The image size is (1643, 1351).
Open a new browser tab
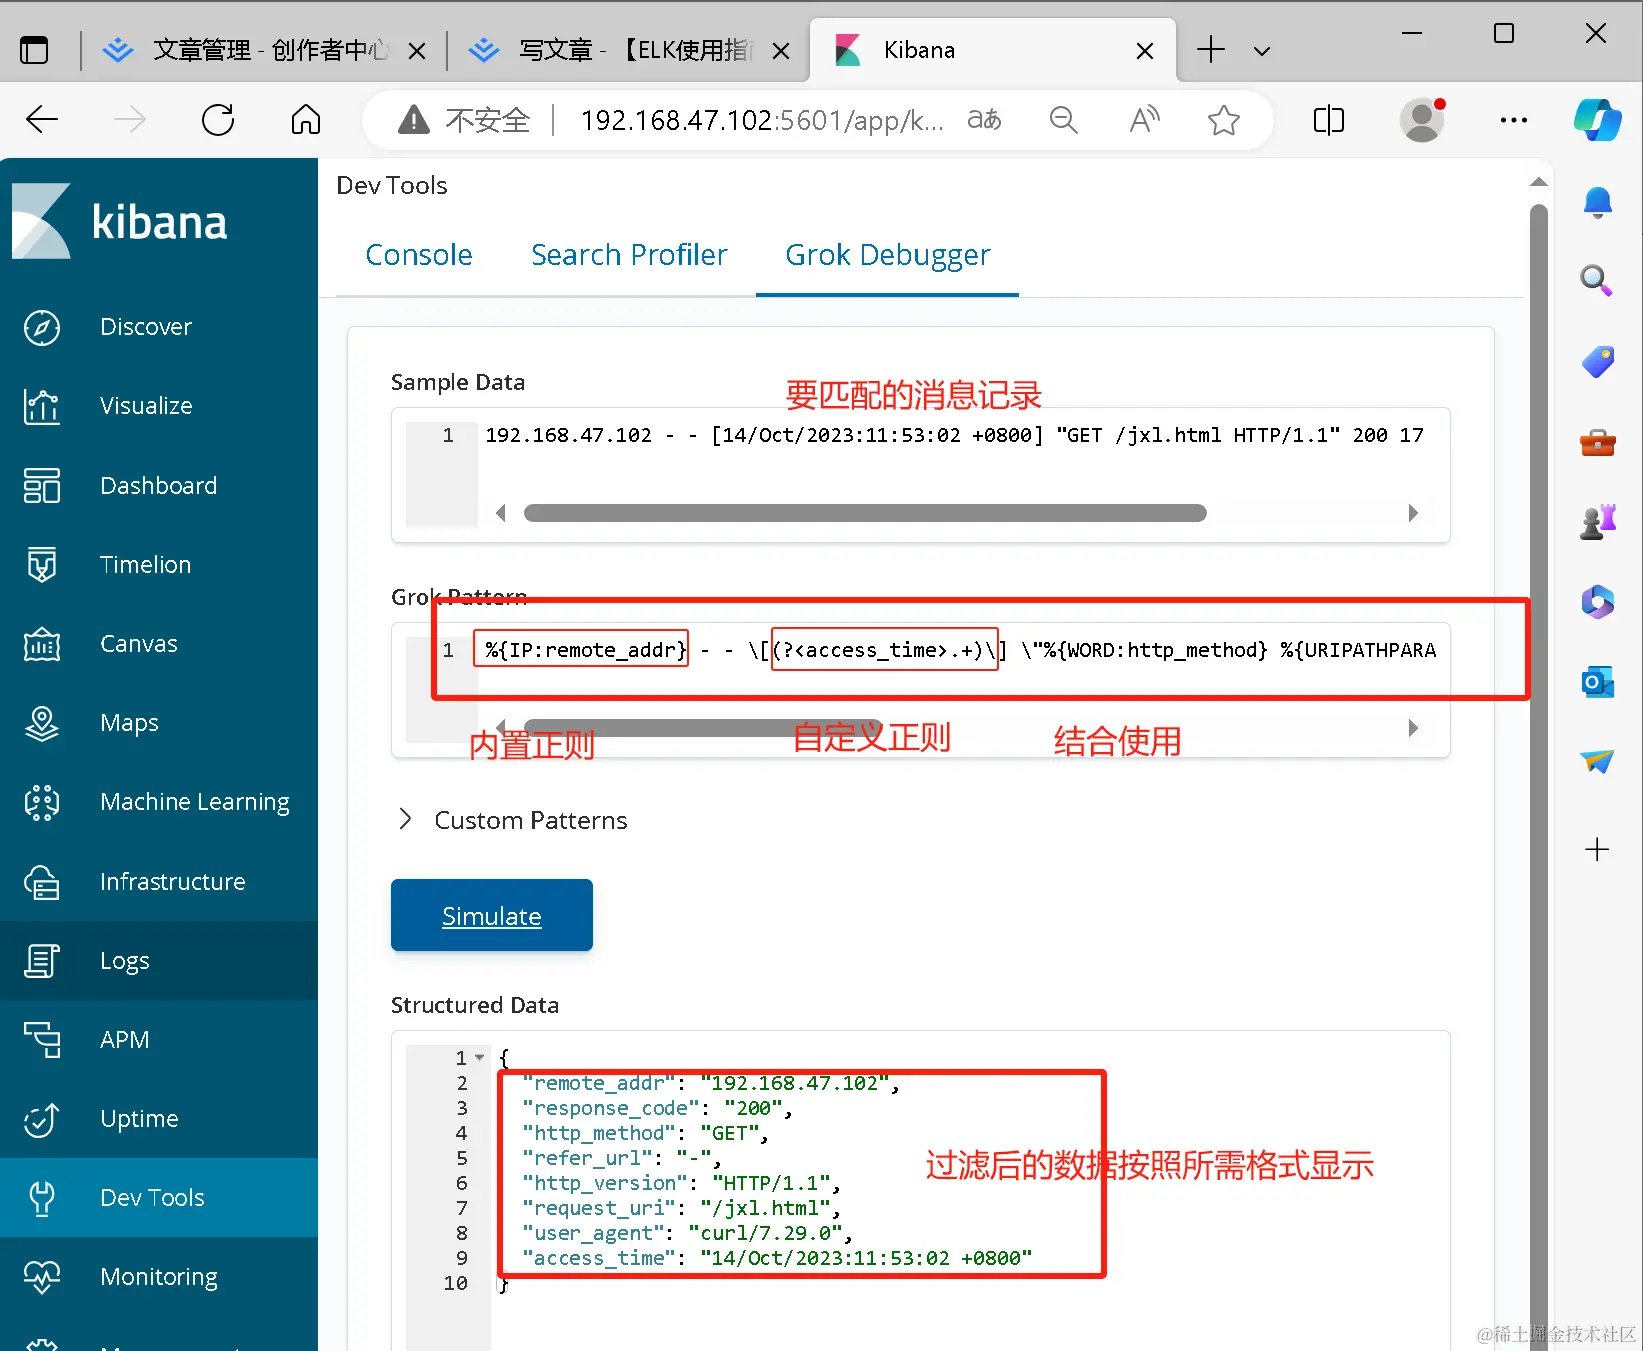[1211, 50]
